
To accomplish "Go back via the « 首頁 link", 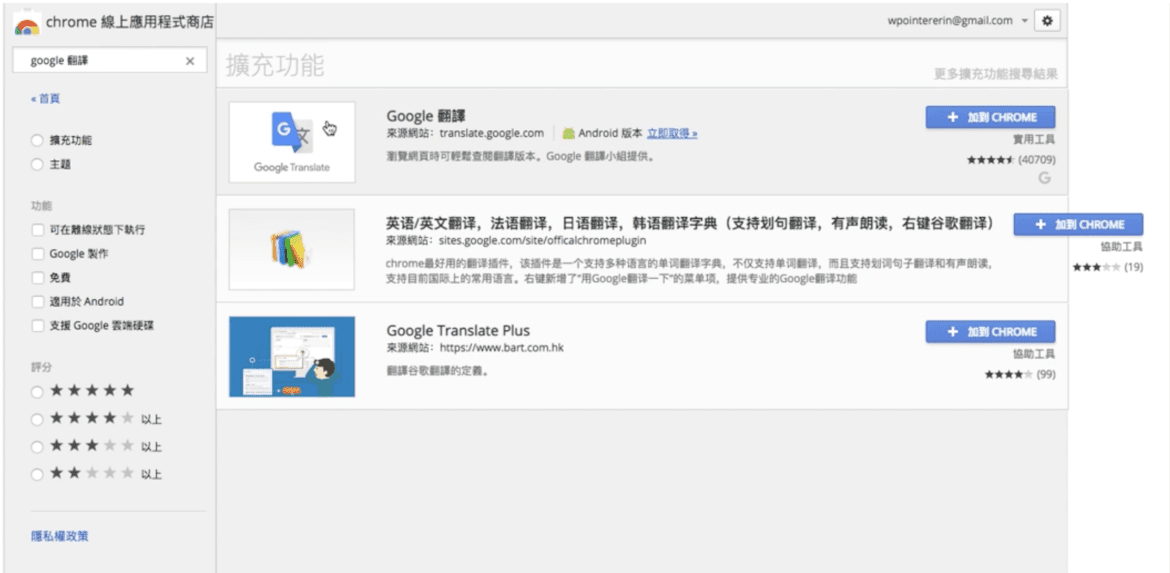I will [45, 98].
